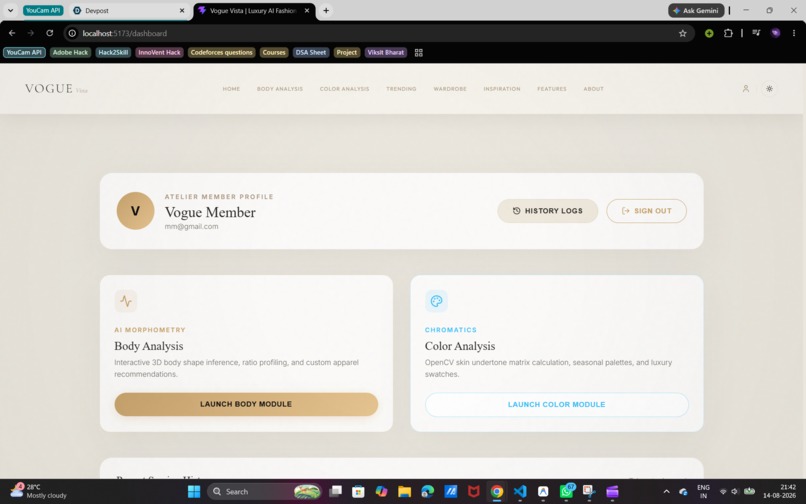Click the Body Analysis pulse icon
The height and width of the screenshot is (504, 806).
126,301
